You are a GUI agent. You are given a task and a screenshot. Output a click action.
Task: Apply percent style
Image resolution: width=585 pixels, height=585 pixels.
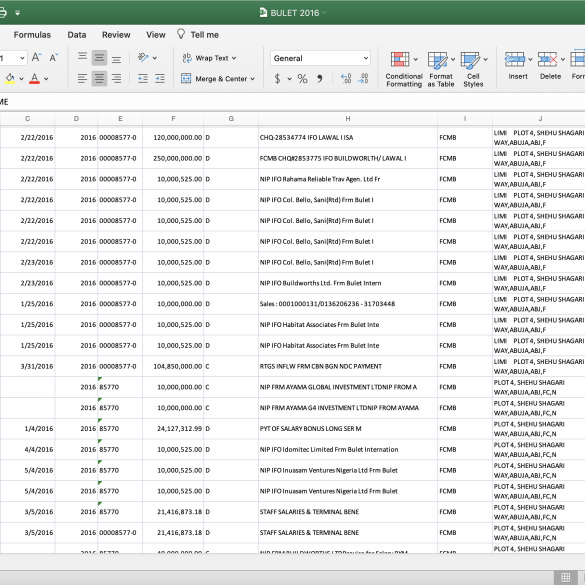(x=302, y=79)
